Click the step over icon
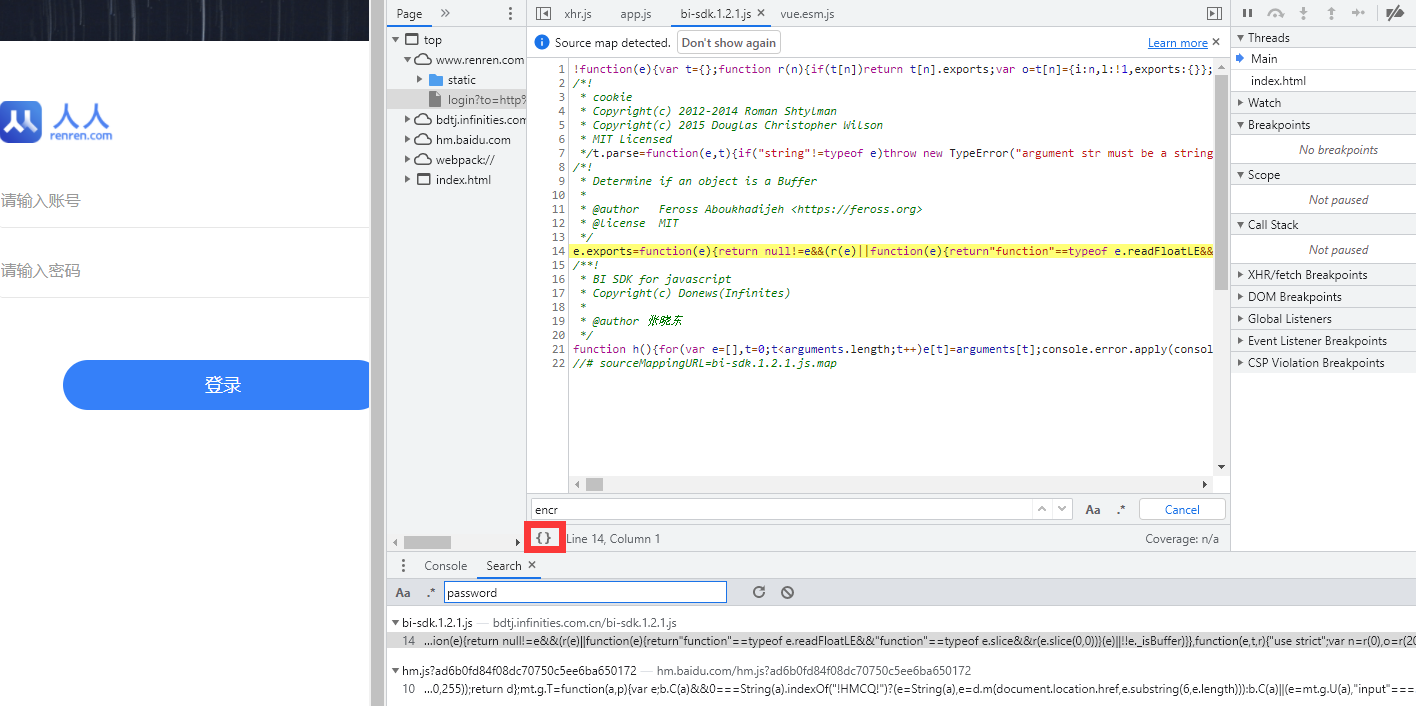The width and height of the screenshot is (1416, 706). [1275, 13]
